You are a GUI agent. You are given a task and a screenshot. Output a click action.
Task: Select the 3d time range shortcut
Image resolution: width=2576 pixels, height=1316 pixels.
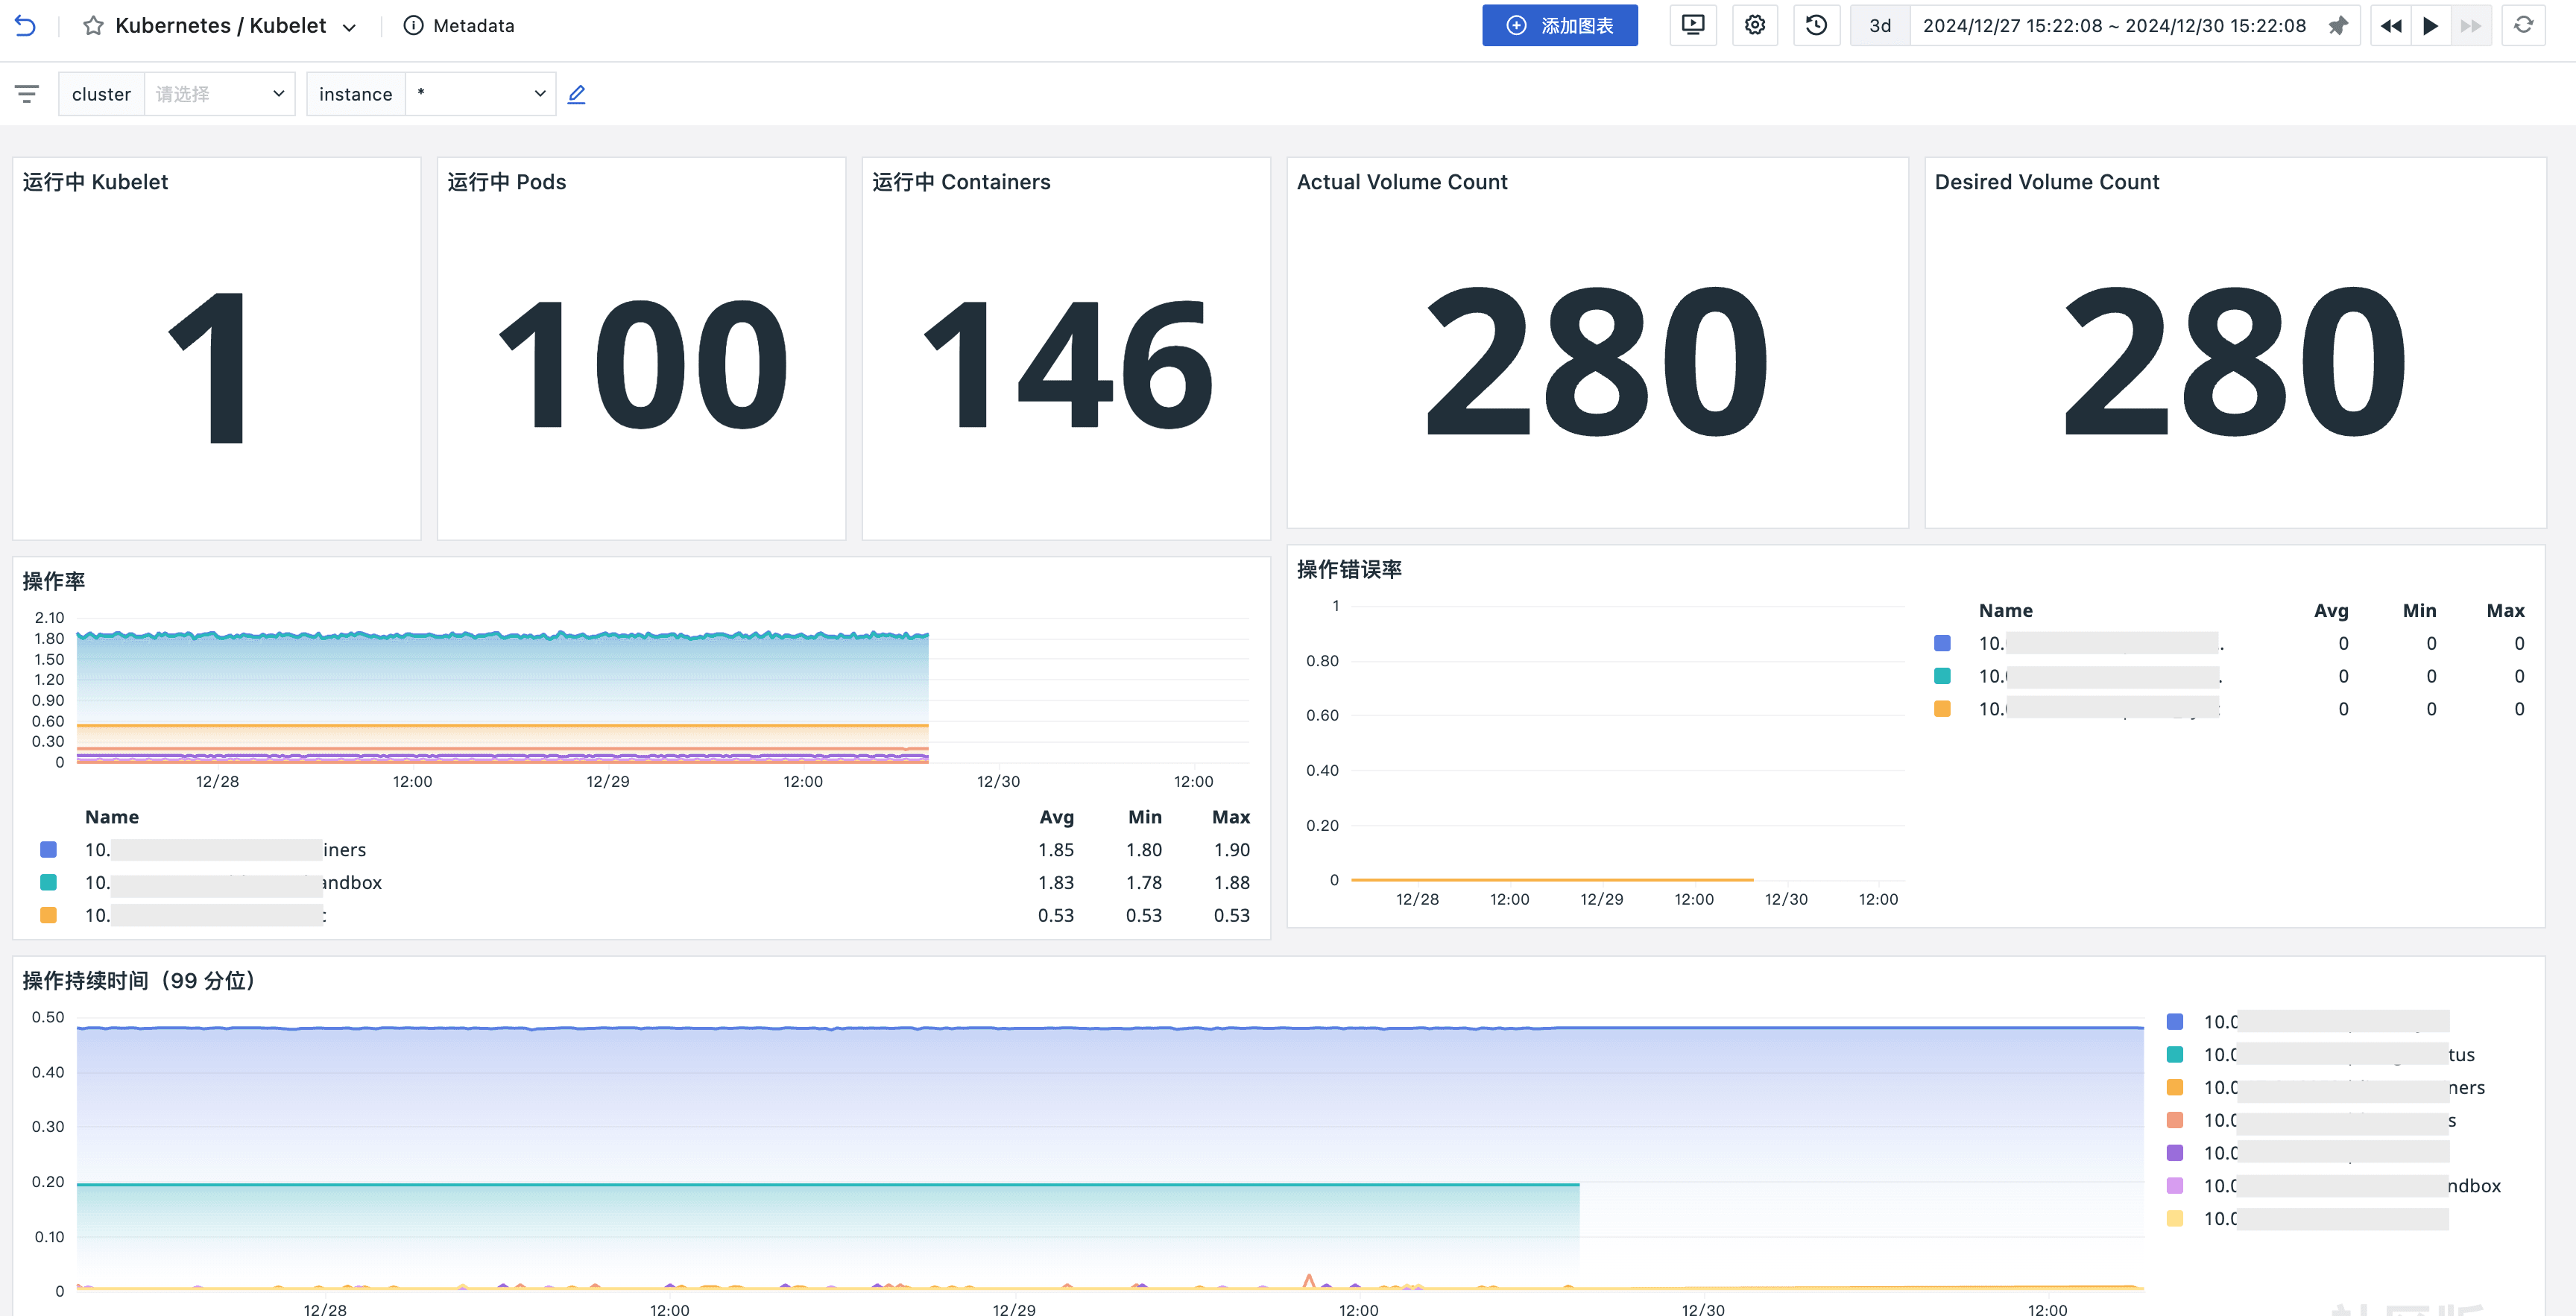point(1879,26)
